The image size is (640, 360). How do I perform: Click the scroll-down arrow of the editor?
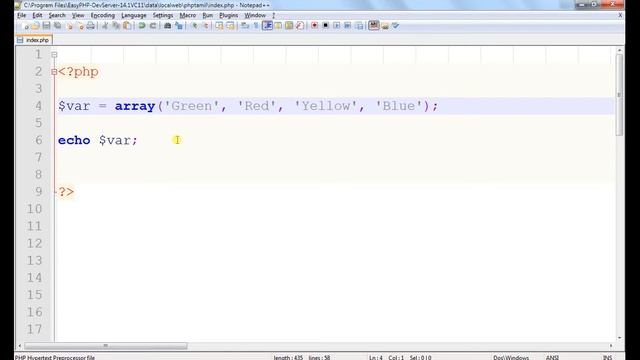(619, 338)
